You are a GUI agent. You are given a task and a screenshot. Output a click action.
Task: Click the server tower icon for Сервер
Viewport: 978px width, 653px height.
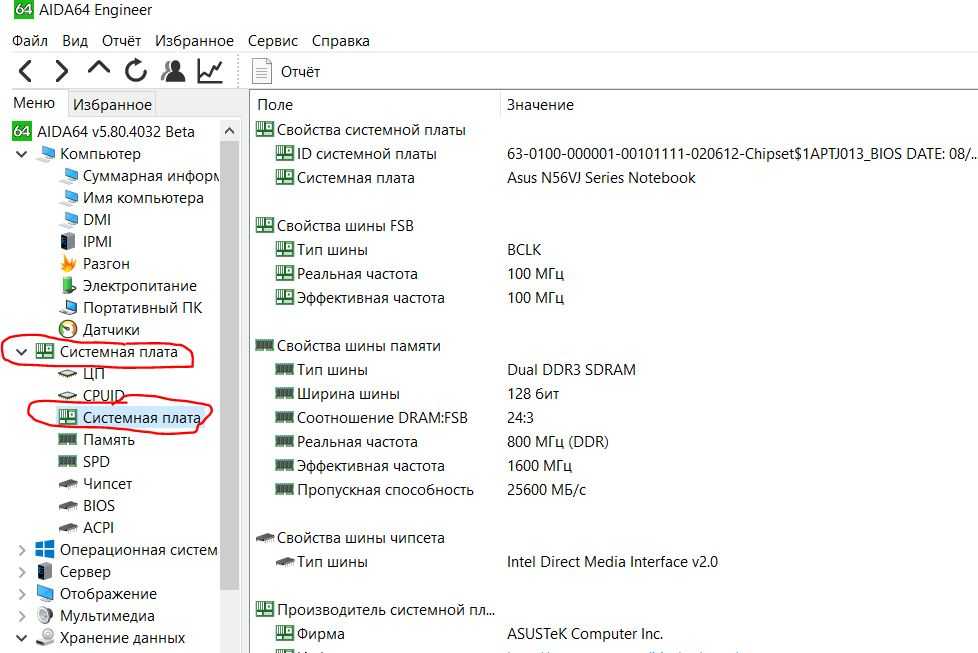click(45, 571)
